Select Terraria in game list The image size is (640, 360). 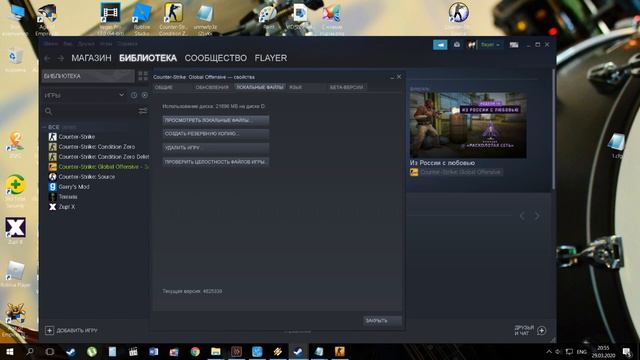[68, 197]
